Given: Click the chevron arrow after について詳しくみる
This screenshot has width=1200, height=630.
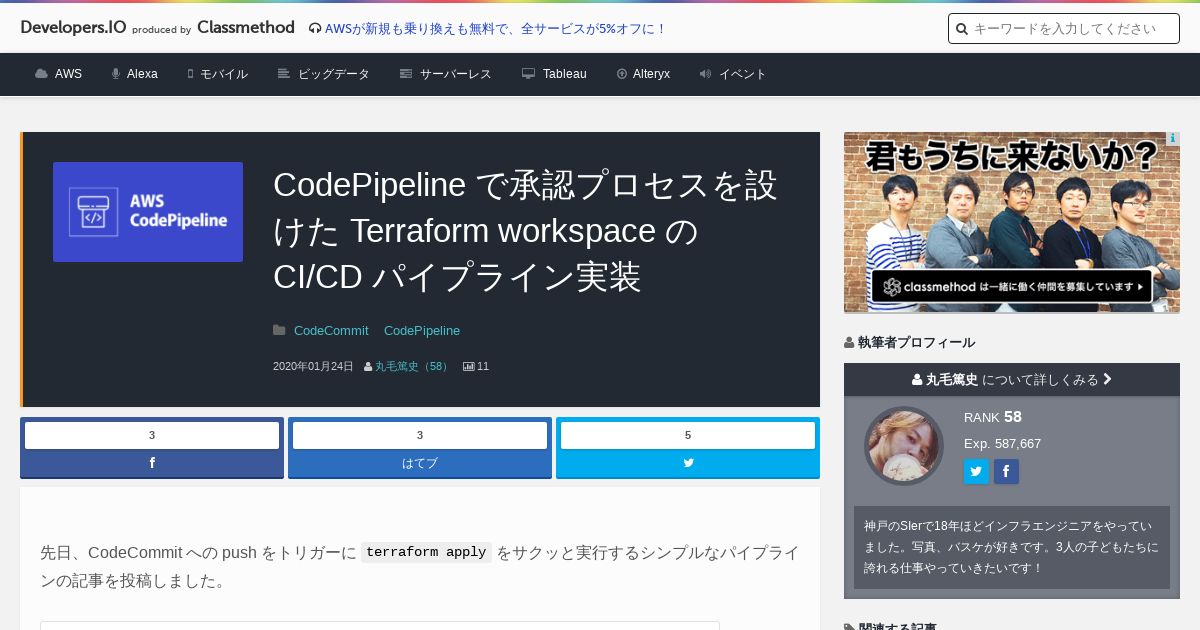Looking at the screenshot, I should (x=1107, y=379).
